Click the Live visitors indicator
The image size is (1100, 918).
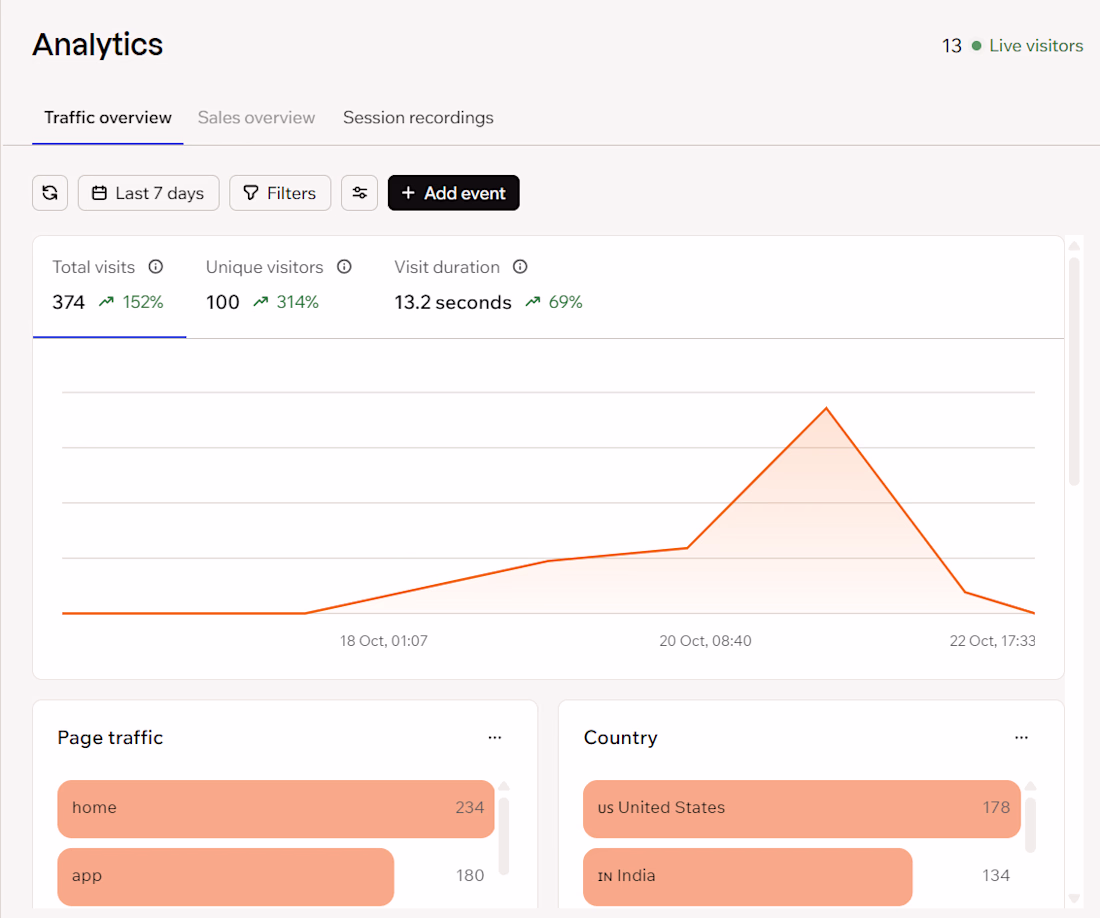click(1028, 46)
